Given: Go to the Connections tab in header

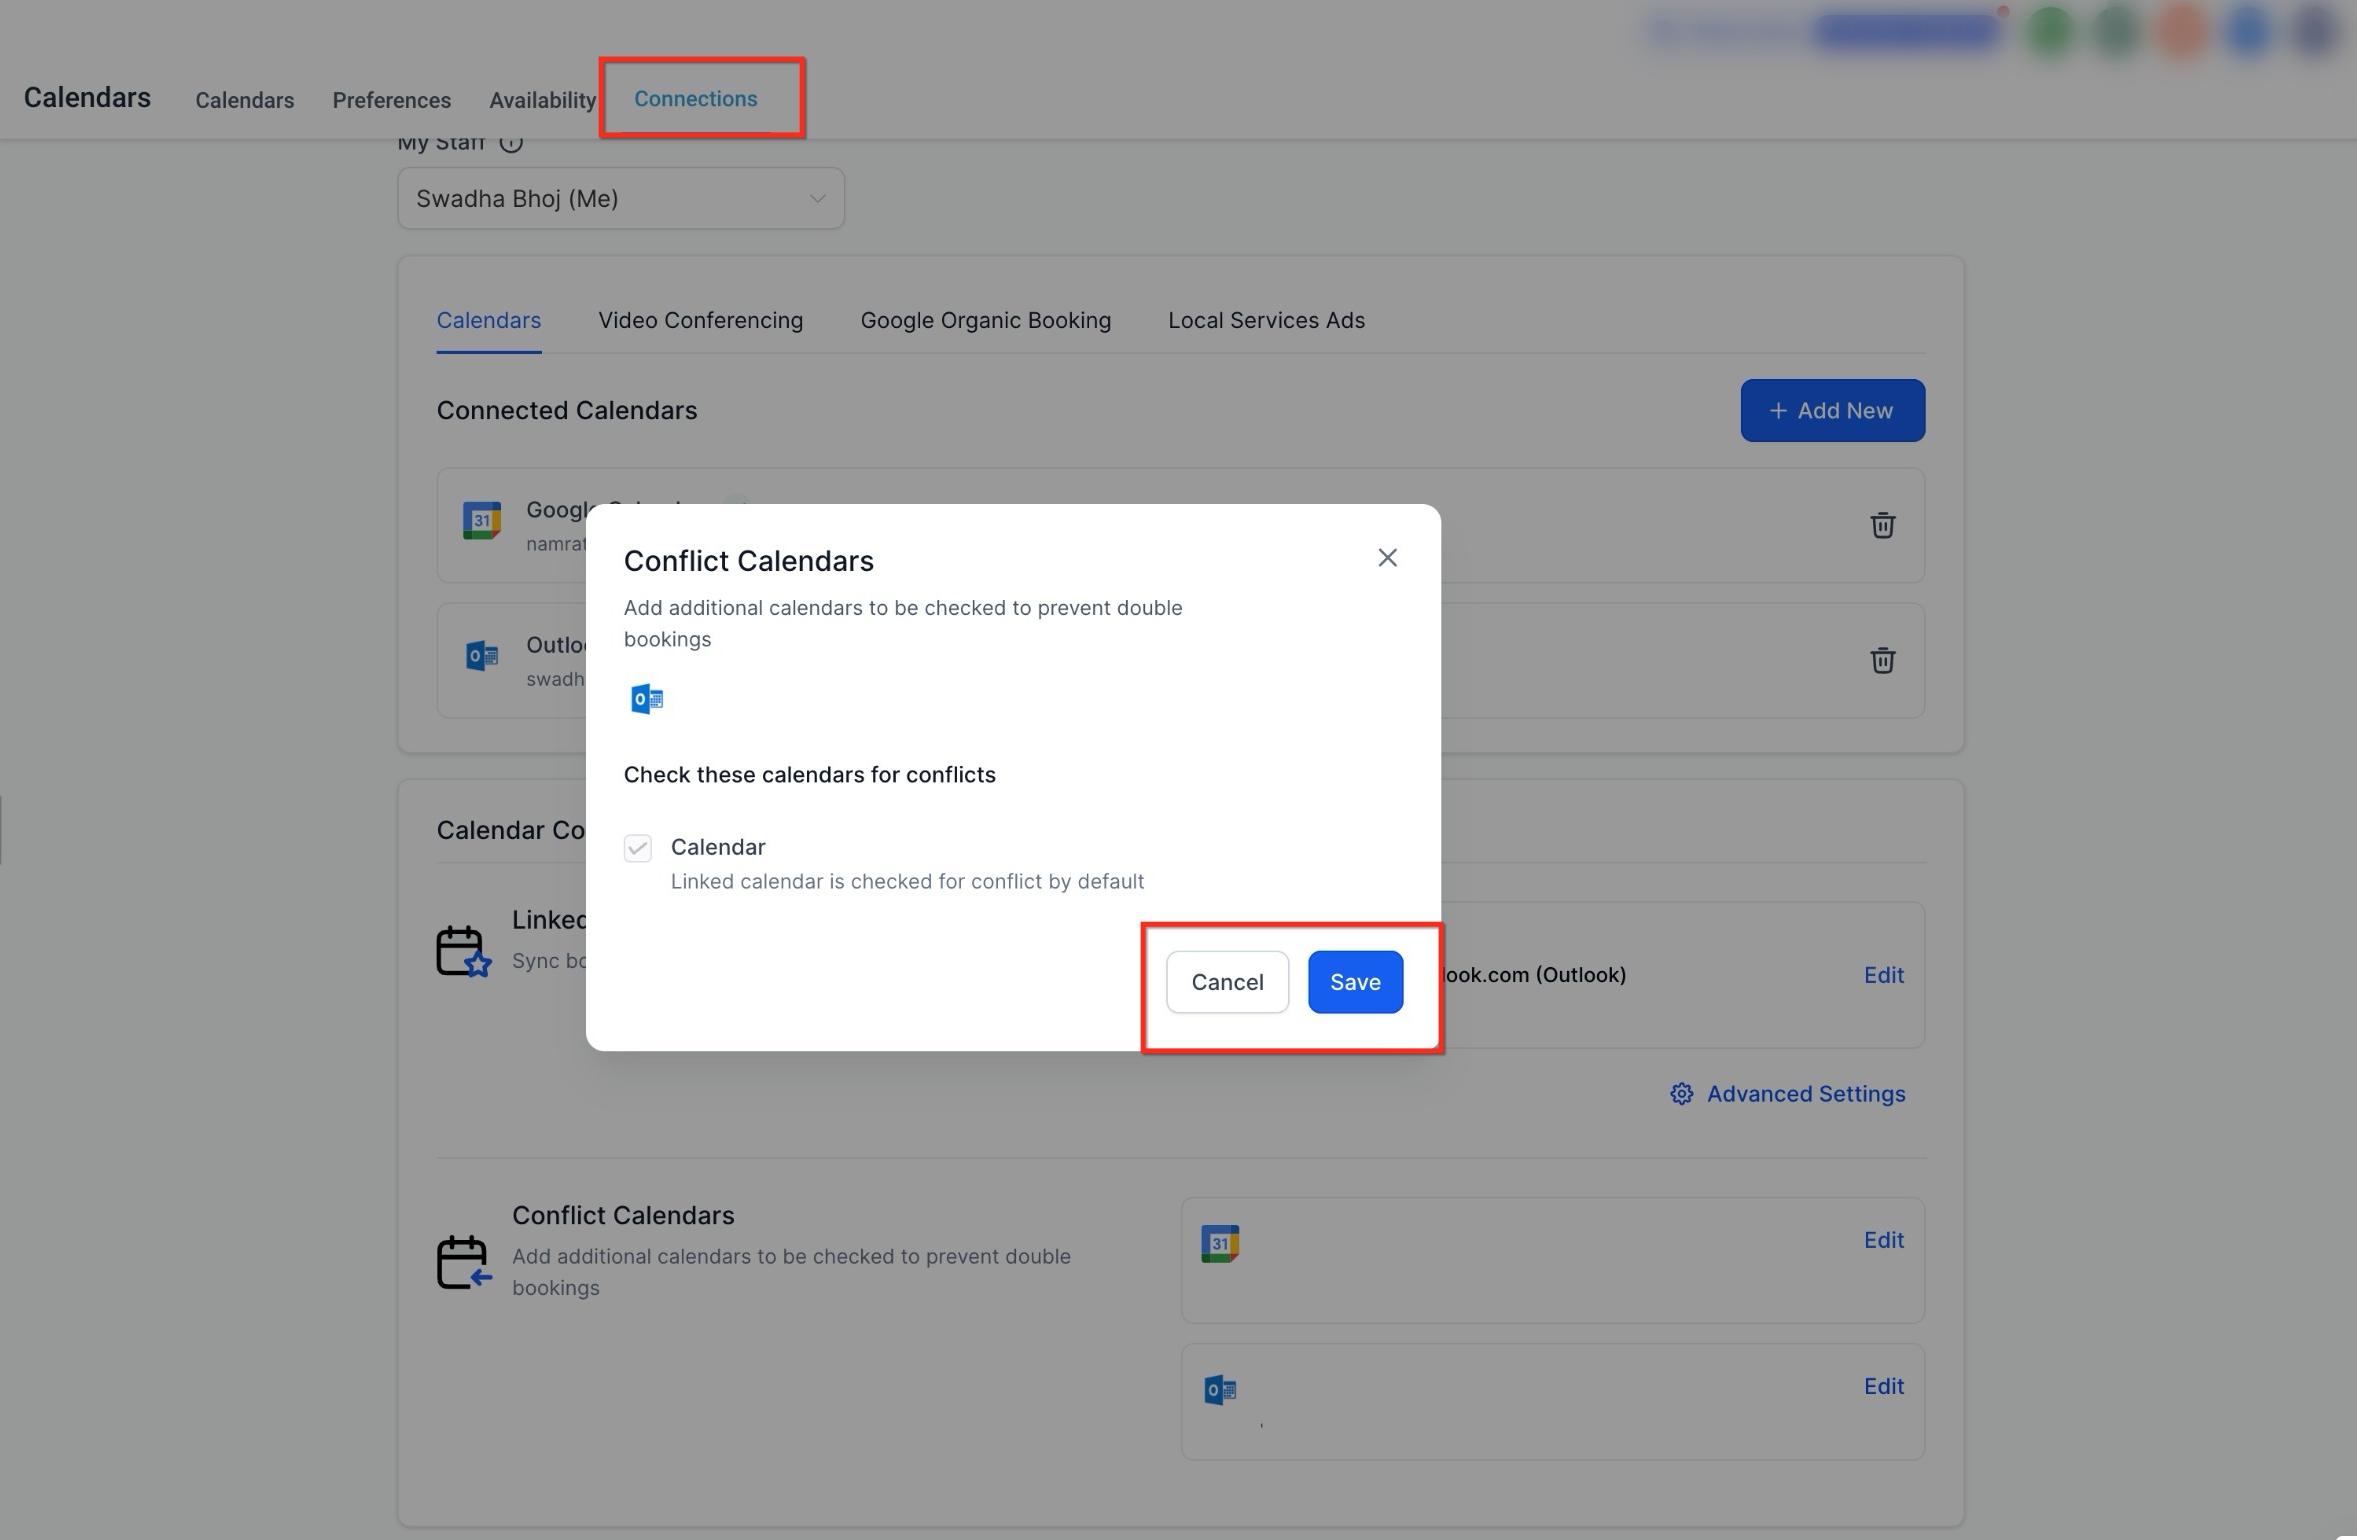Looking at the screenshot, I should pos(695,99).
